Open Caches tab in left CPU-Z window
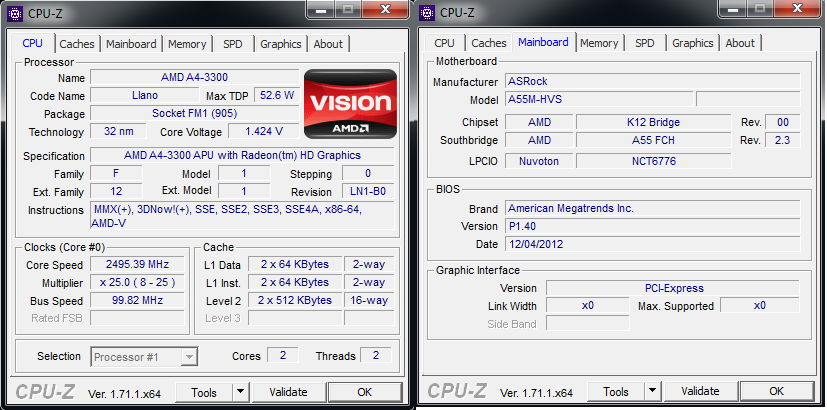The image size is (827, 410). point(77,44)
